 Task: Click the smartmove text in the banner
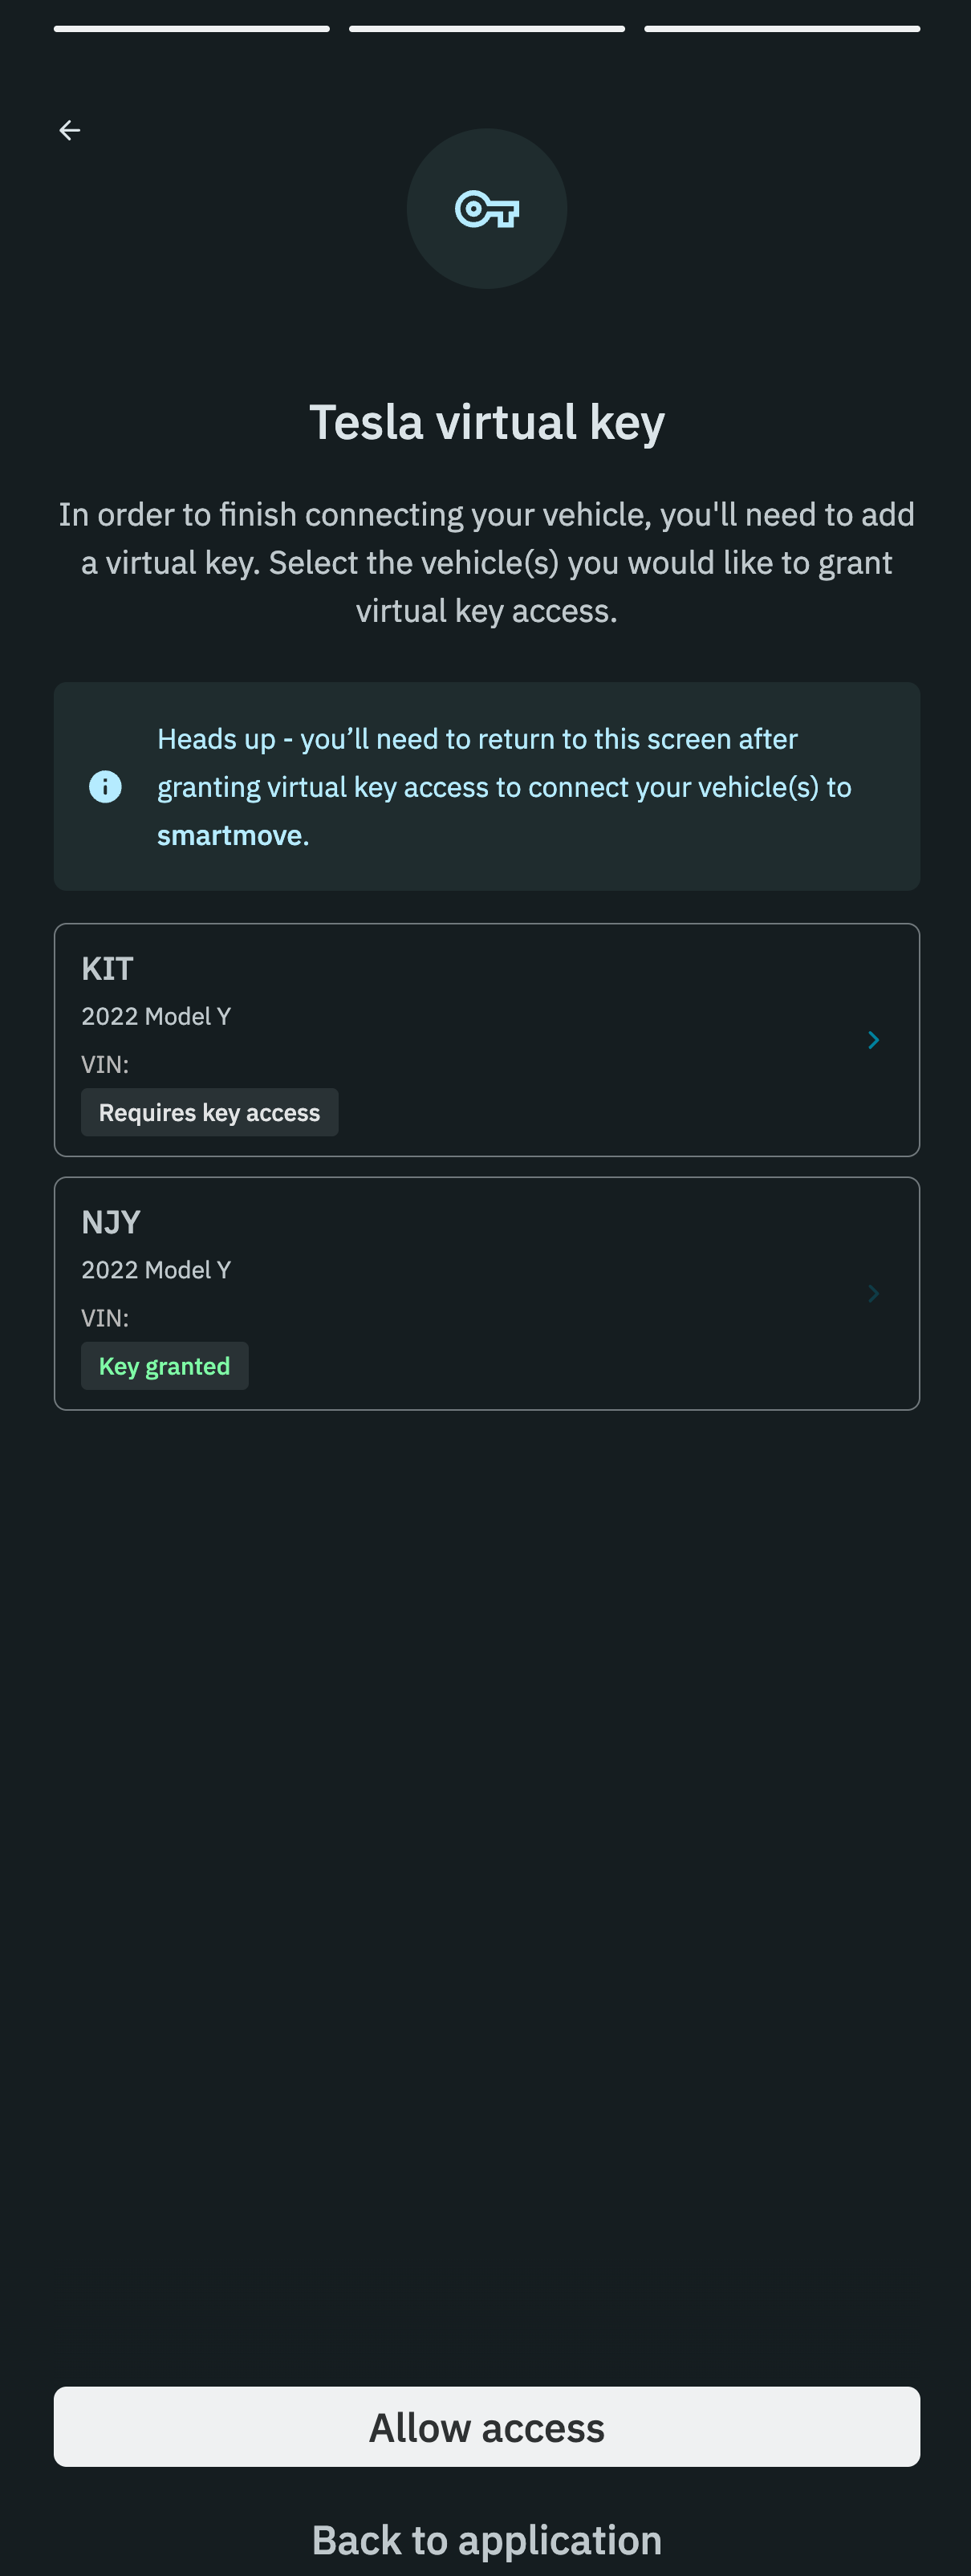pos(232,835)
